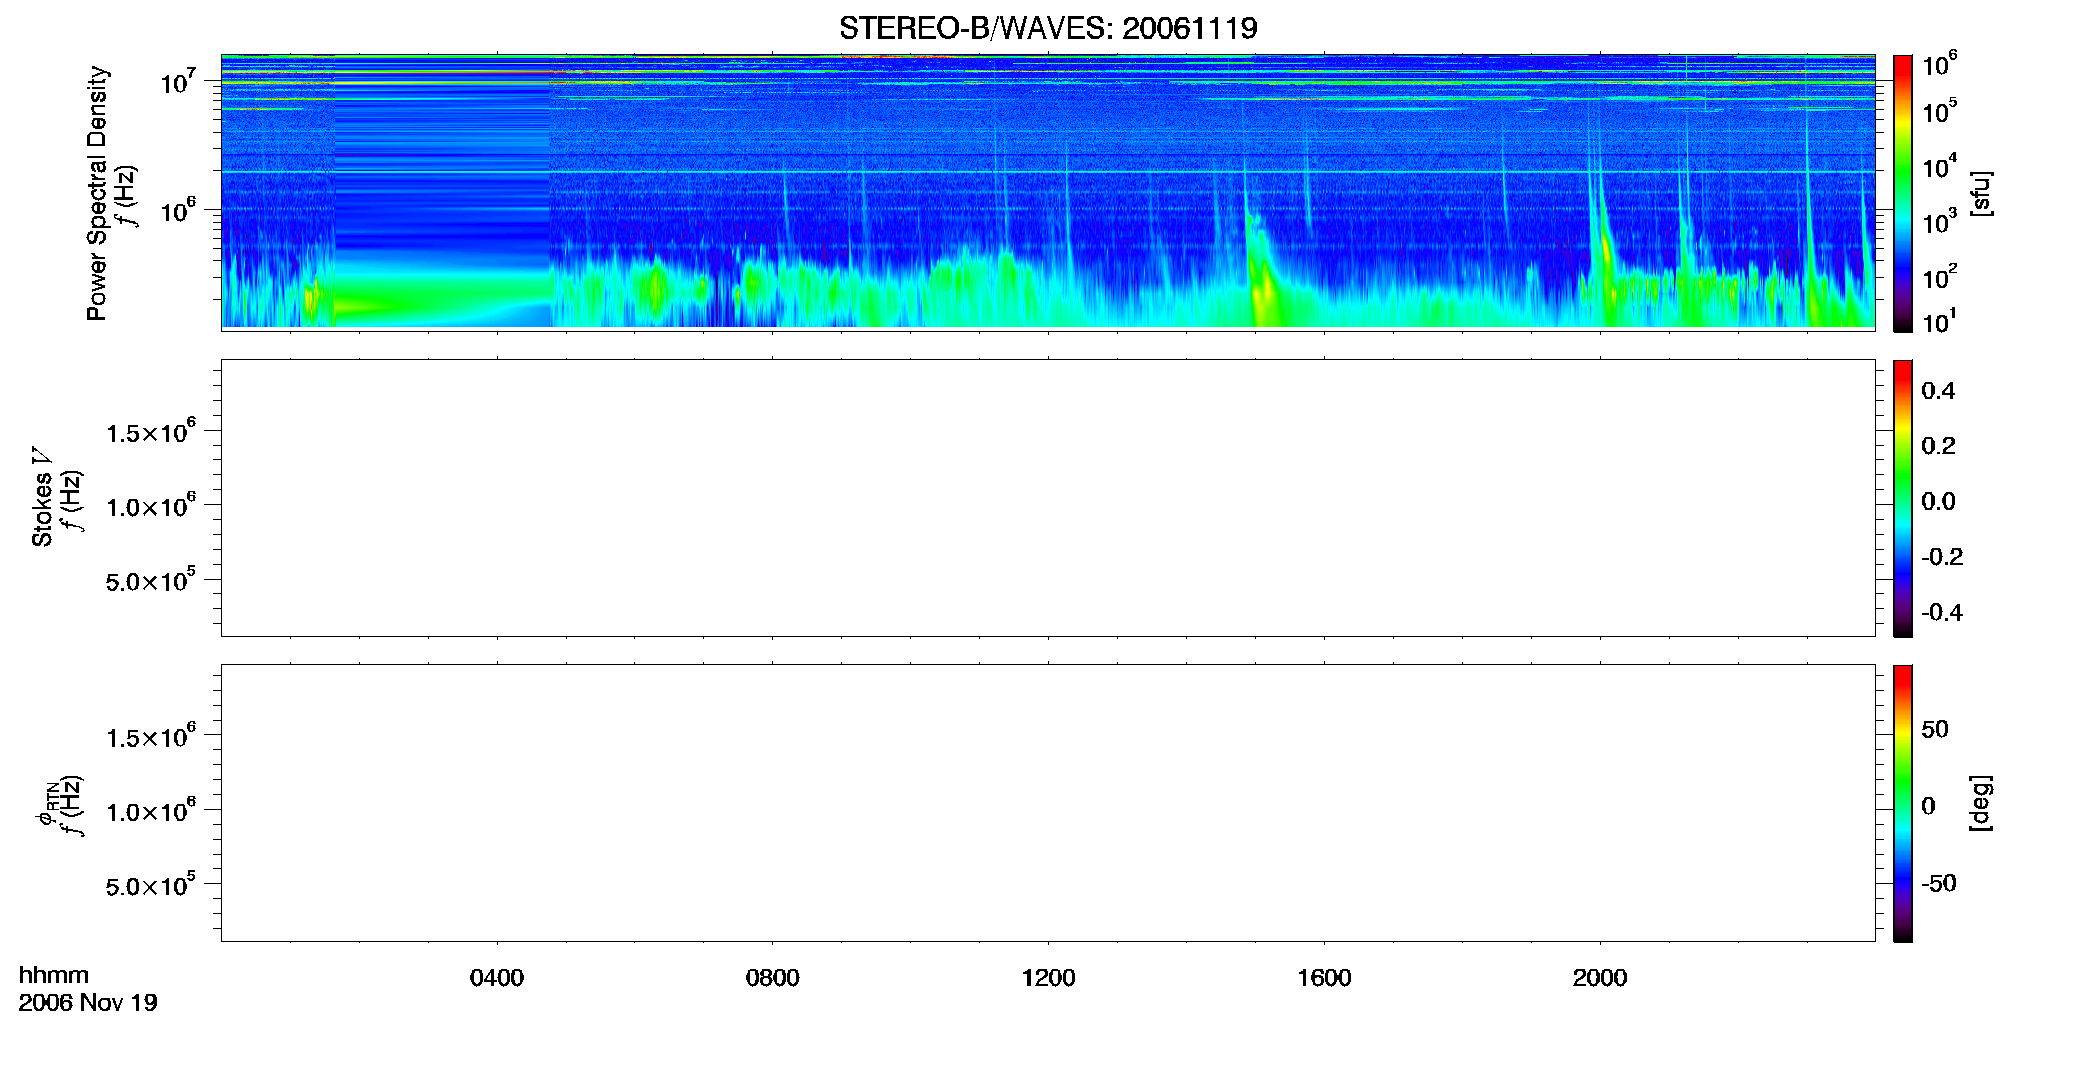Viewport: 2096px width, 1080px height.
Task: Click the 0400 time axis label
Action: 497,978
